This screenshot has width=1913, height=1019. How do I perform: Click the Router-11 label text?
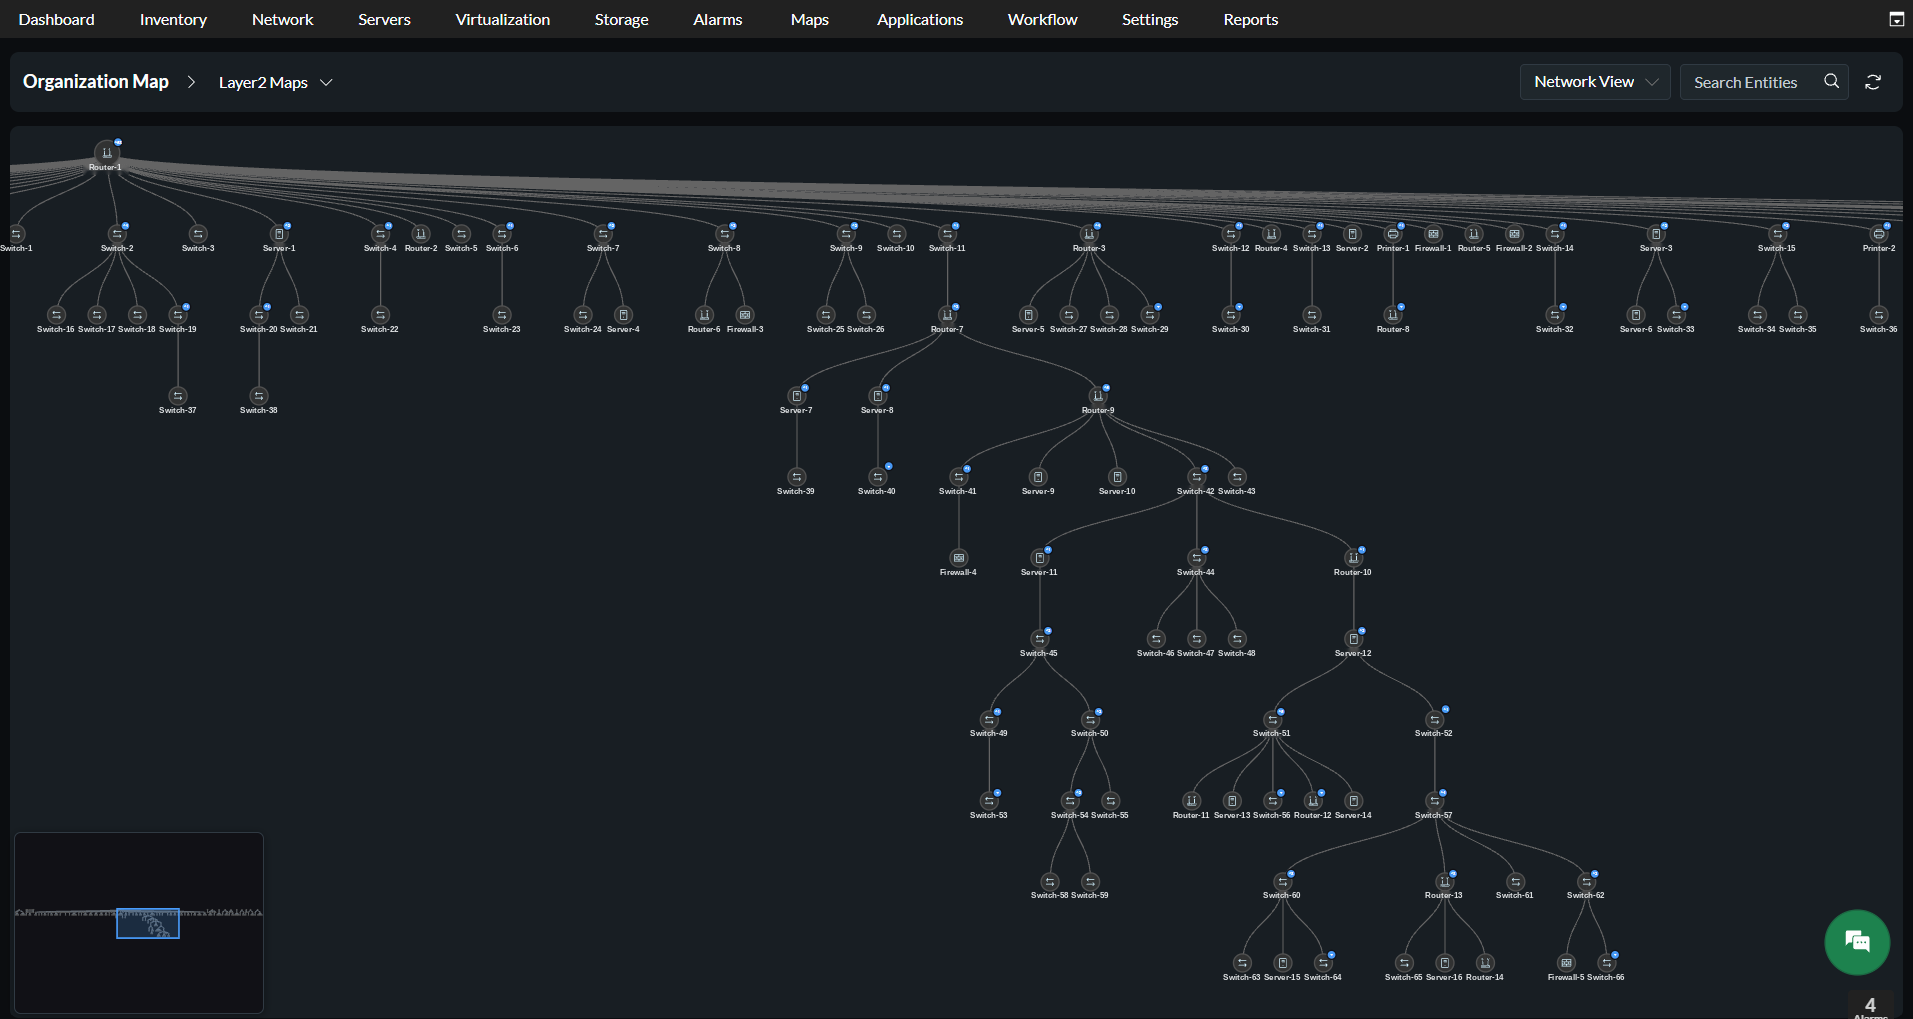tap(1191, 815)
